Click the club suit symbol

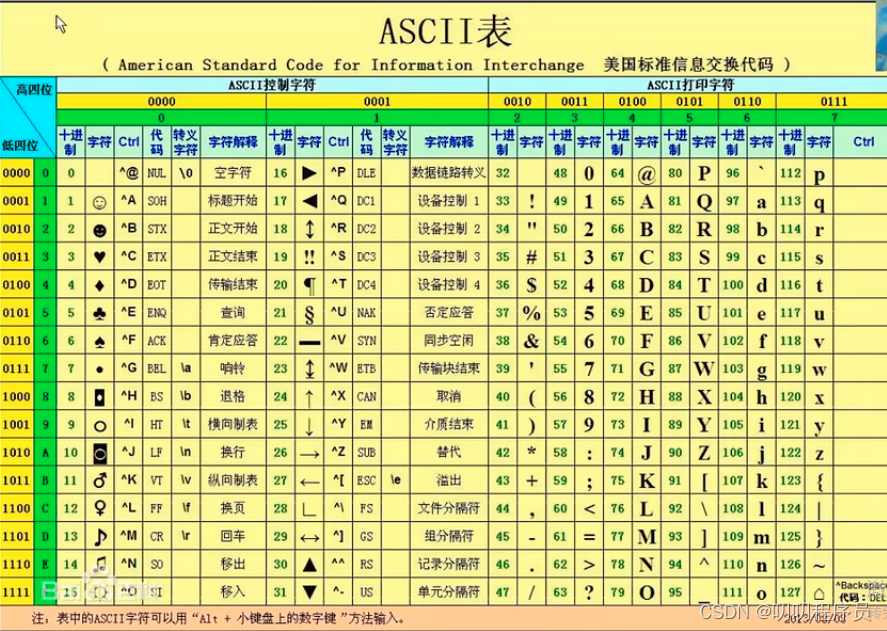coord(100,314)
